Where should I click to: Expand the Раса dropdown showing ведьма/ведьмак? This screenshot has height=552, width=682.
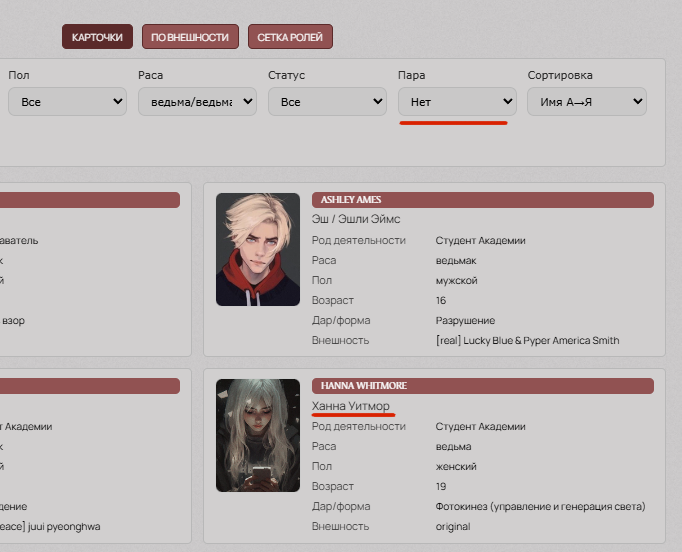197,102
